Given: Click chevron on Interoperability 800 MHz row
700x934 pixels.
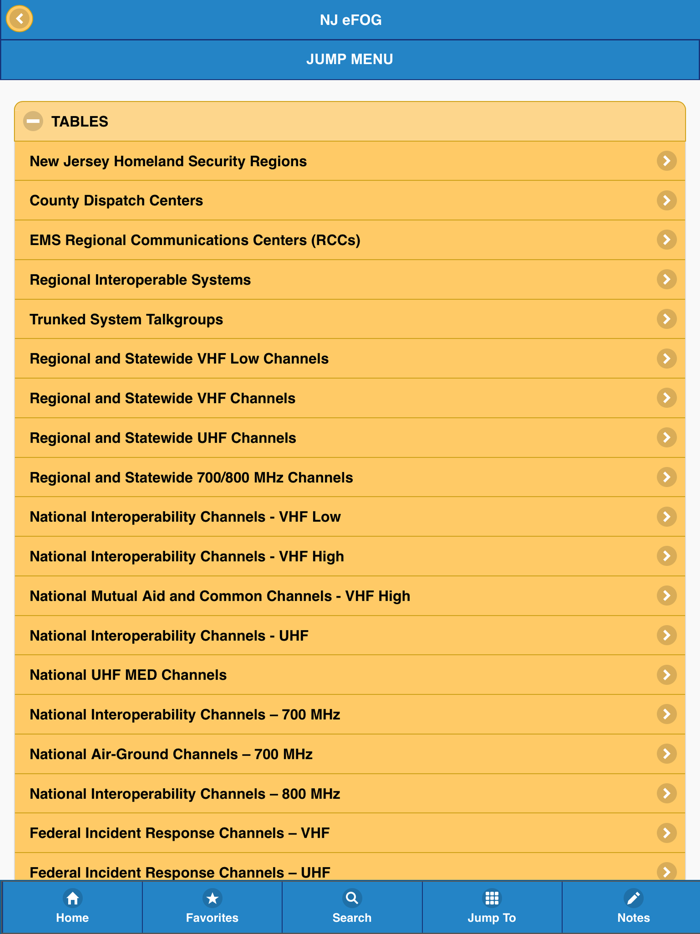Looking at the screenshot, I should (667, 793).
